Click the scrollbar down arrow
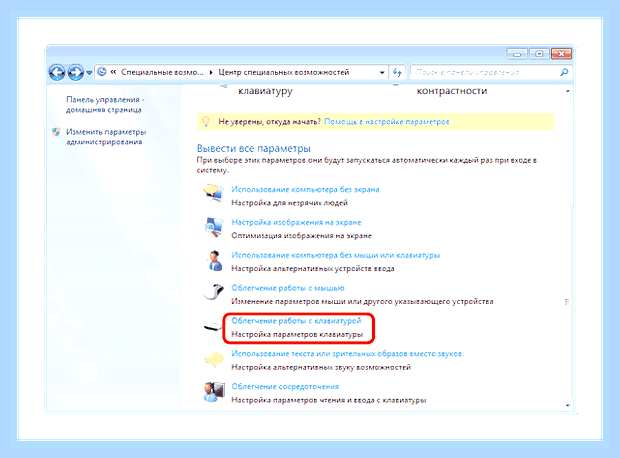 (568, 405)
